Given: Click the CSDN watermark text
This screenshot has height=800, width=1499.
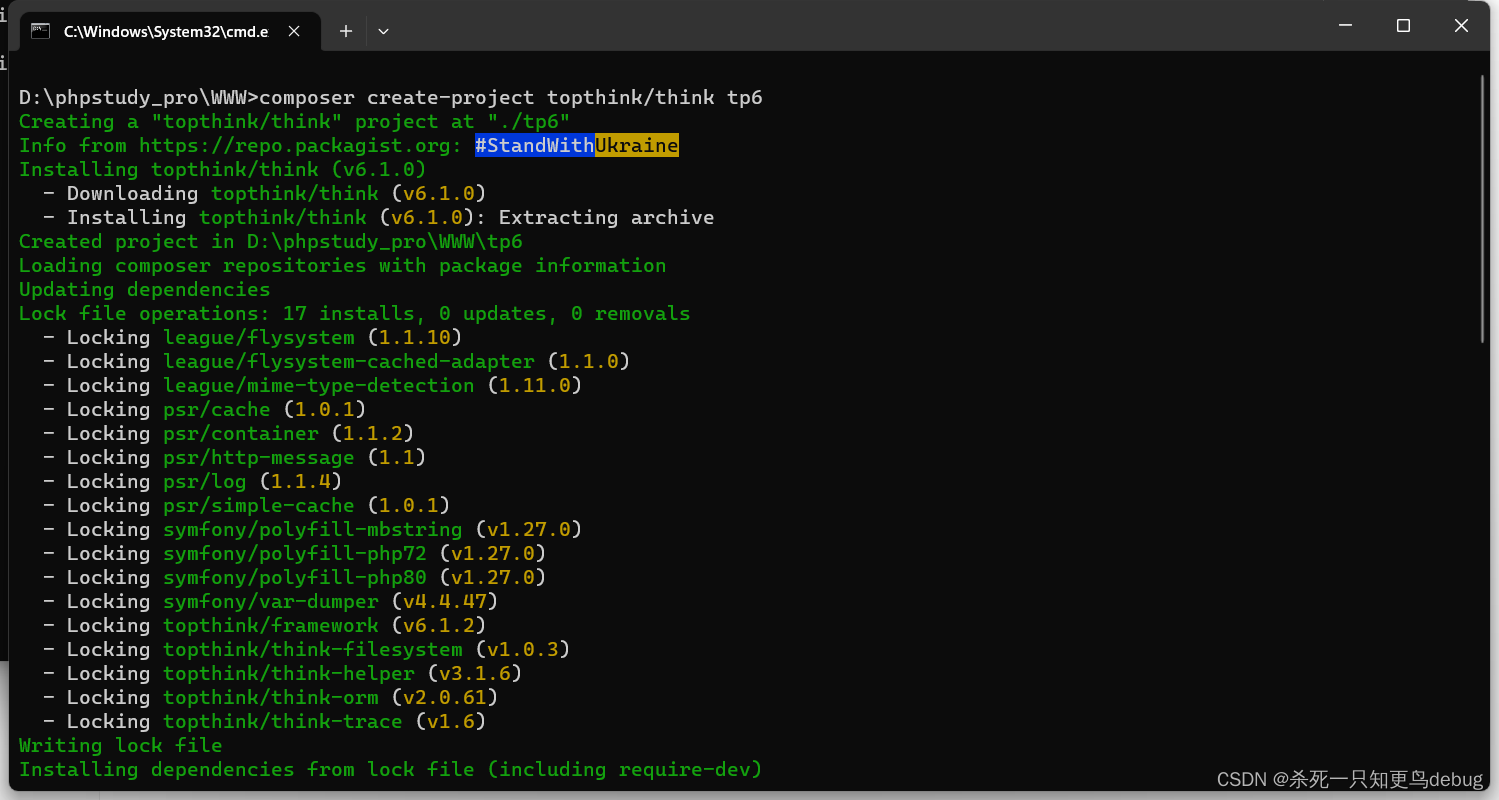Looking at the screenshot, I should point(1348,779).
